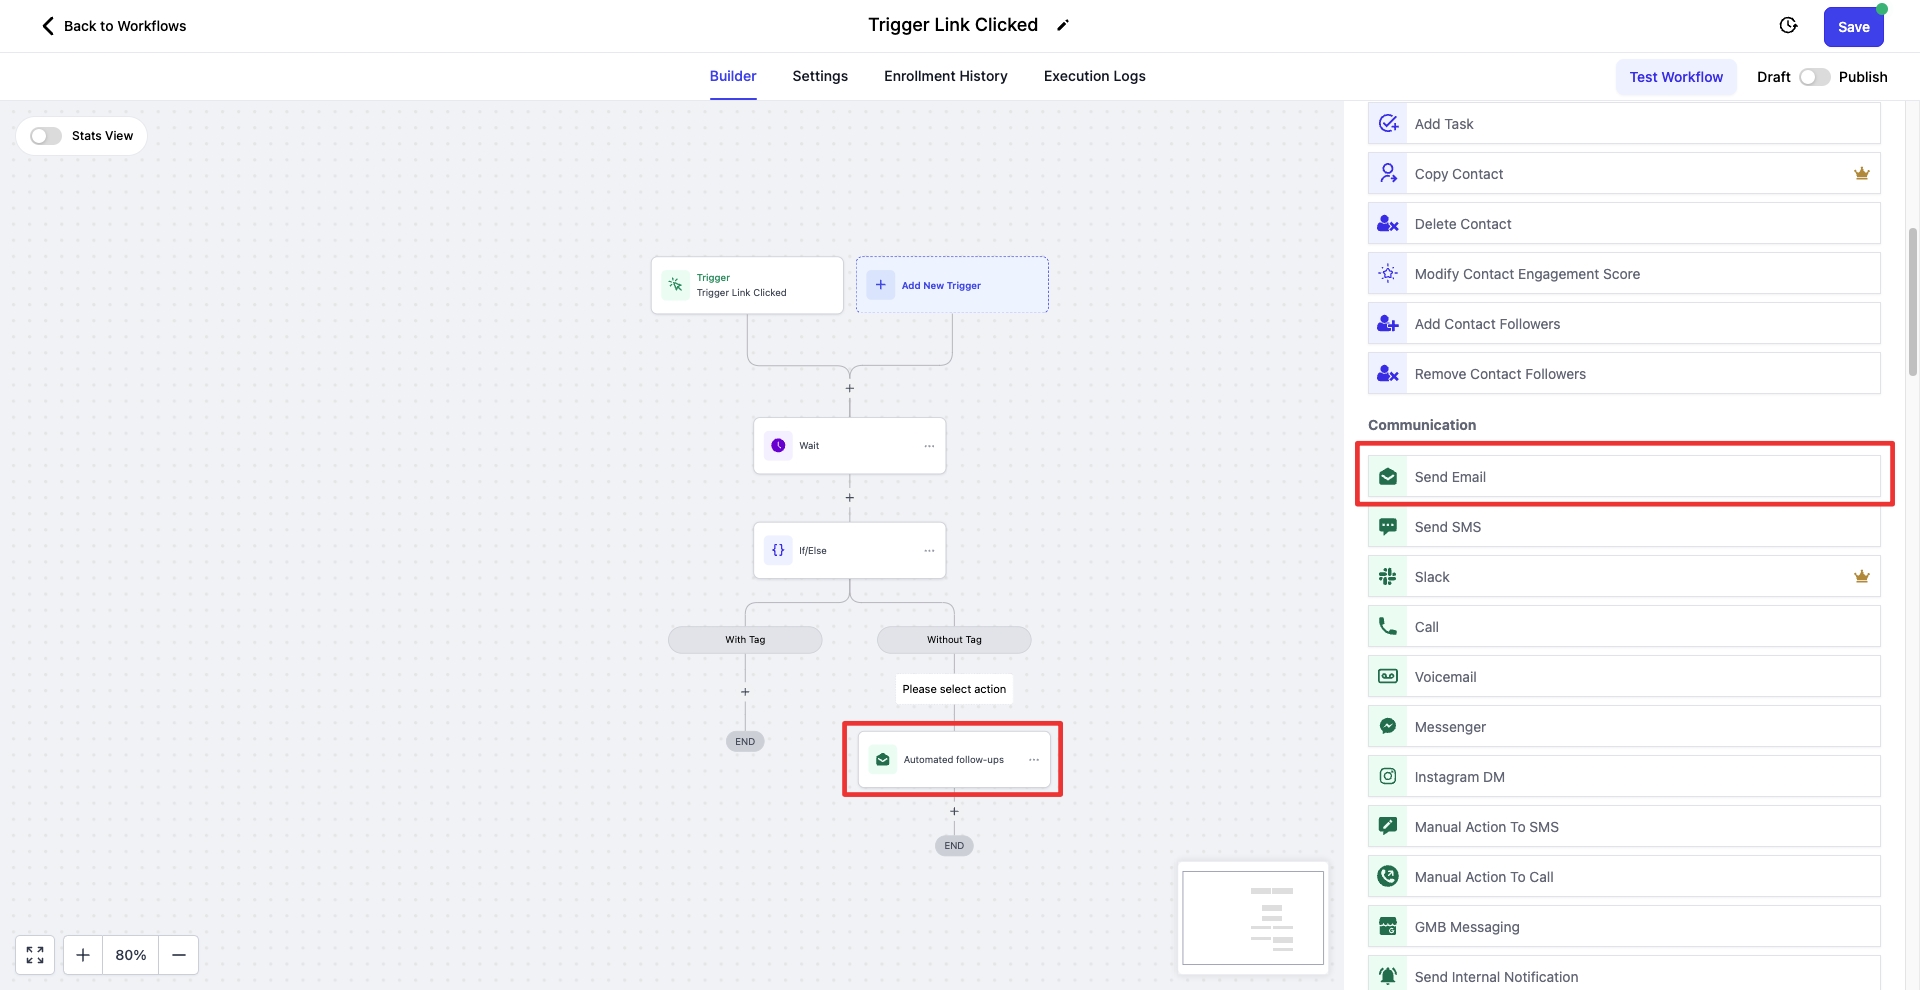Switch to the Settings tab
The height and width of the screenshot is (990, 1920).
[820, 76]
